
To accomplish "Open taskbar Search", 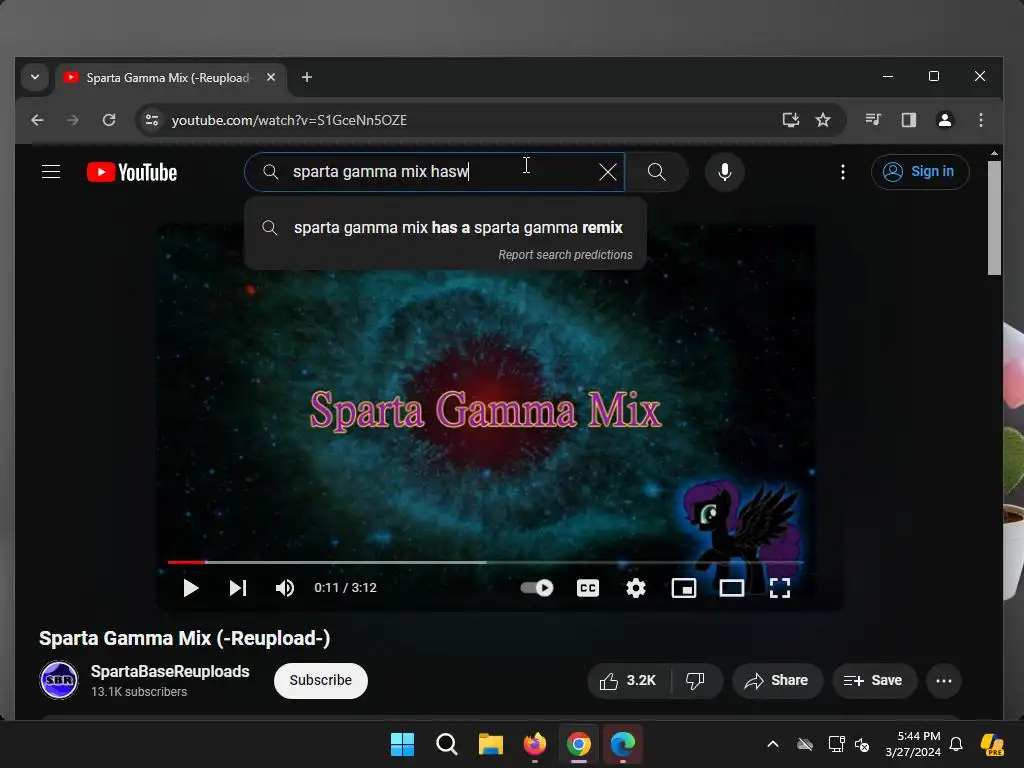I will [447, 744].
